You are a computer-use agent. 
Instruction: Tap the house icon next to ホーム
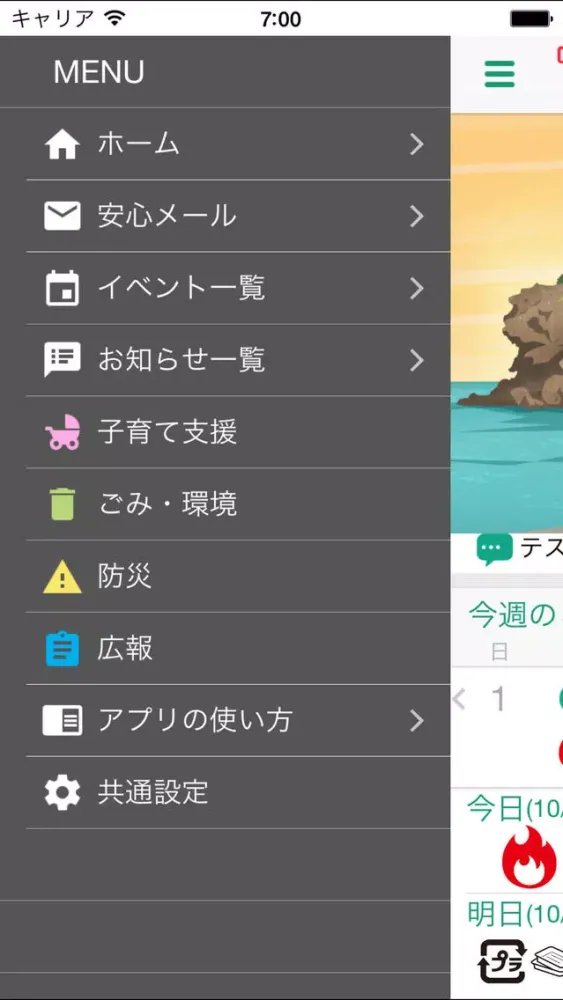[x=62, y=145]
